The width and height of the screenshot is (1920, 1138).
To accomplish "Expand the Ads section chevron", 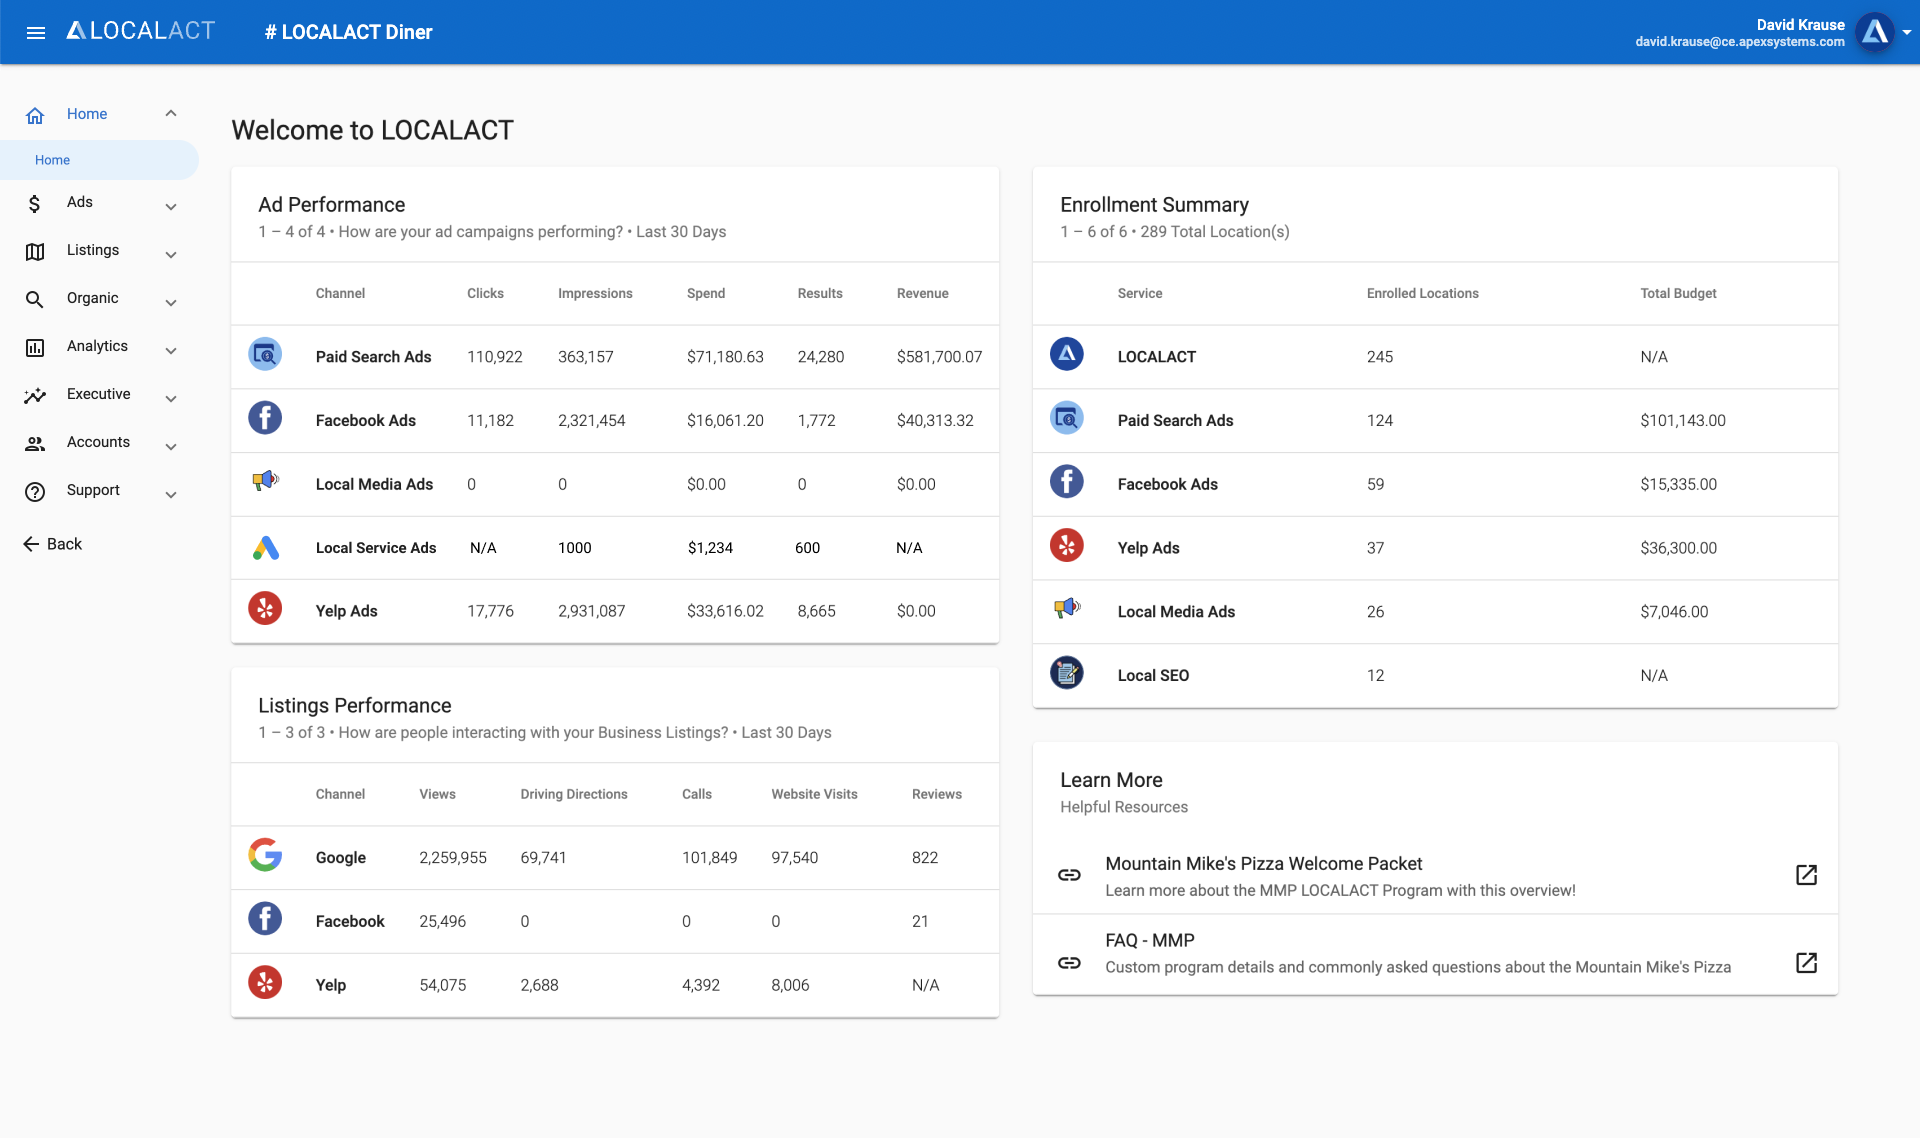I will coord(171,207).
